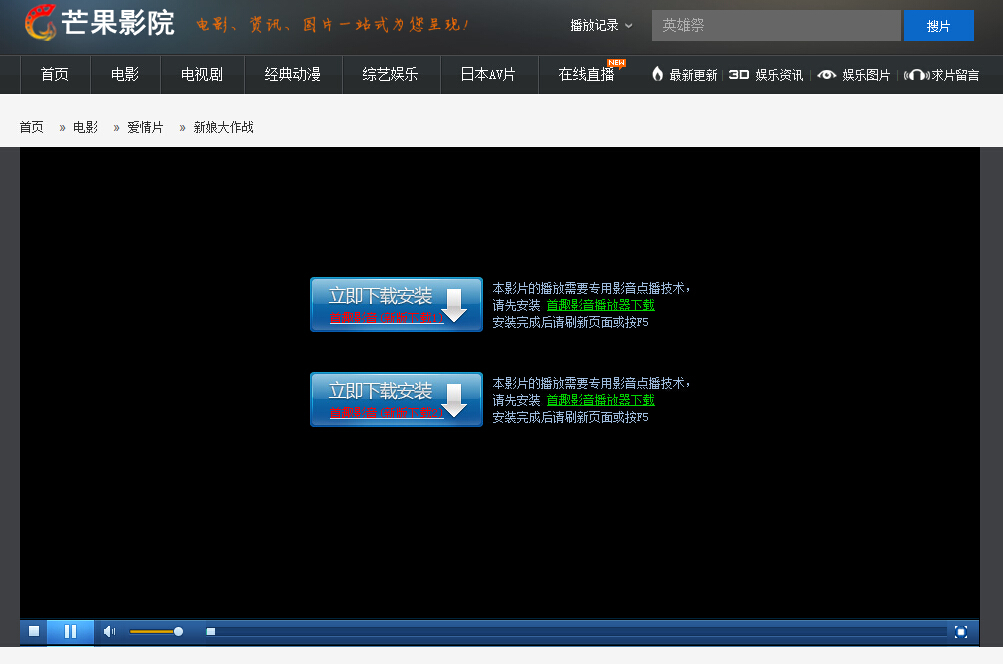Click the 芒果影院 logo
Screen dimensions: 1003x664
click(x=95, y=23)
